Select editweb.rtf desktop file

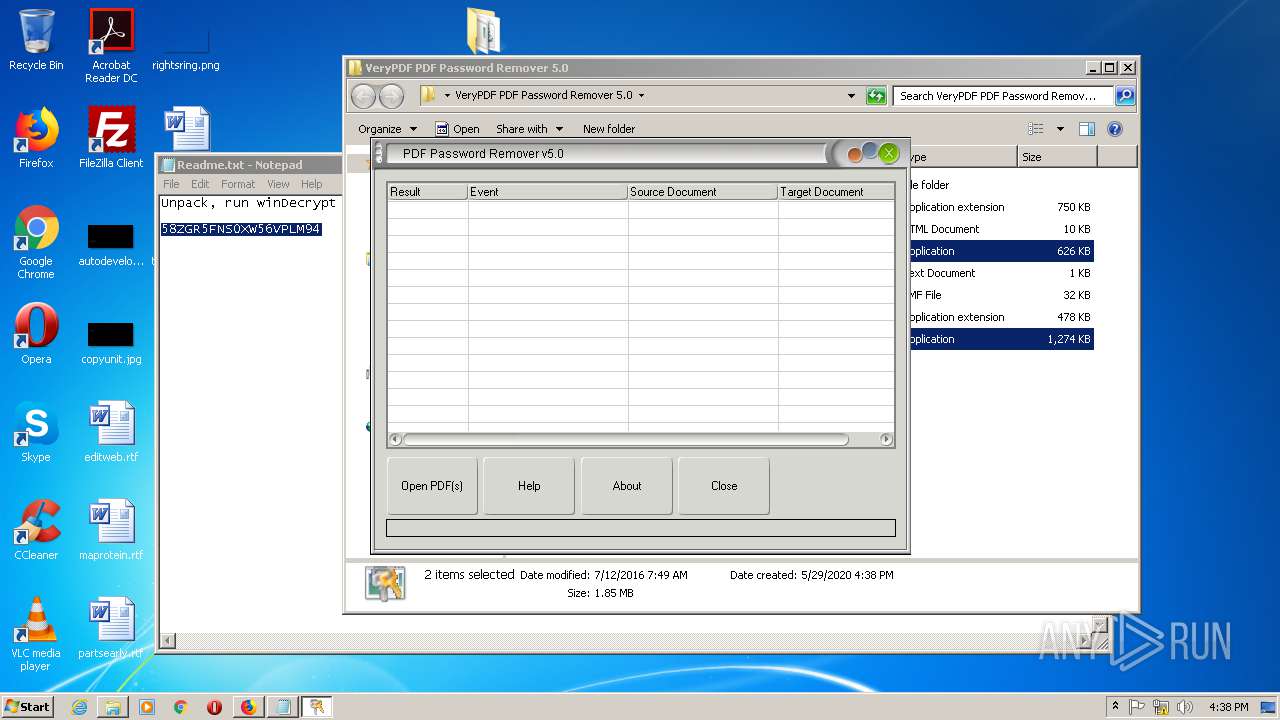pyautogui.click(x=111, y=432)
